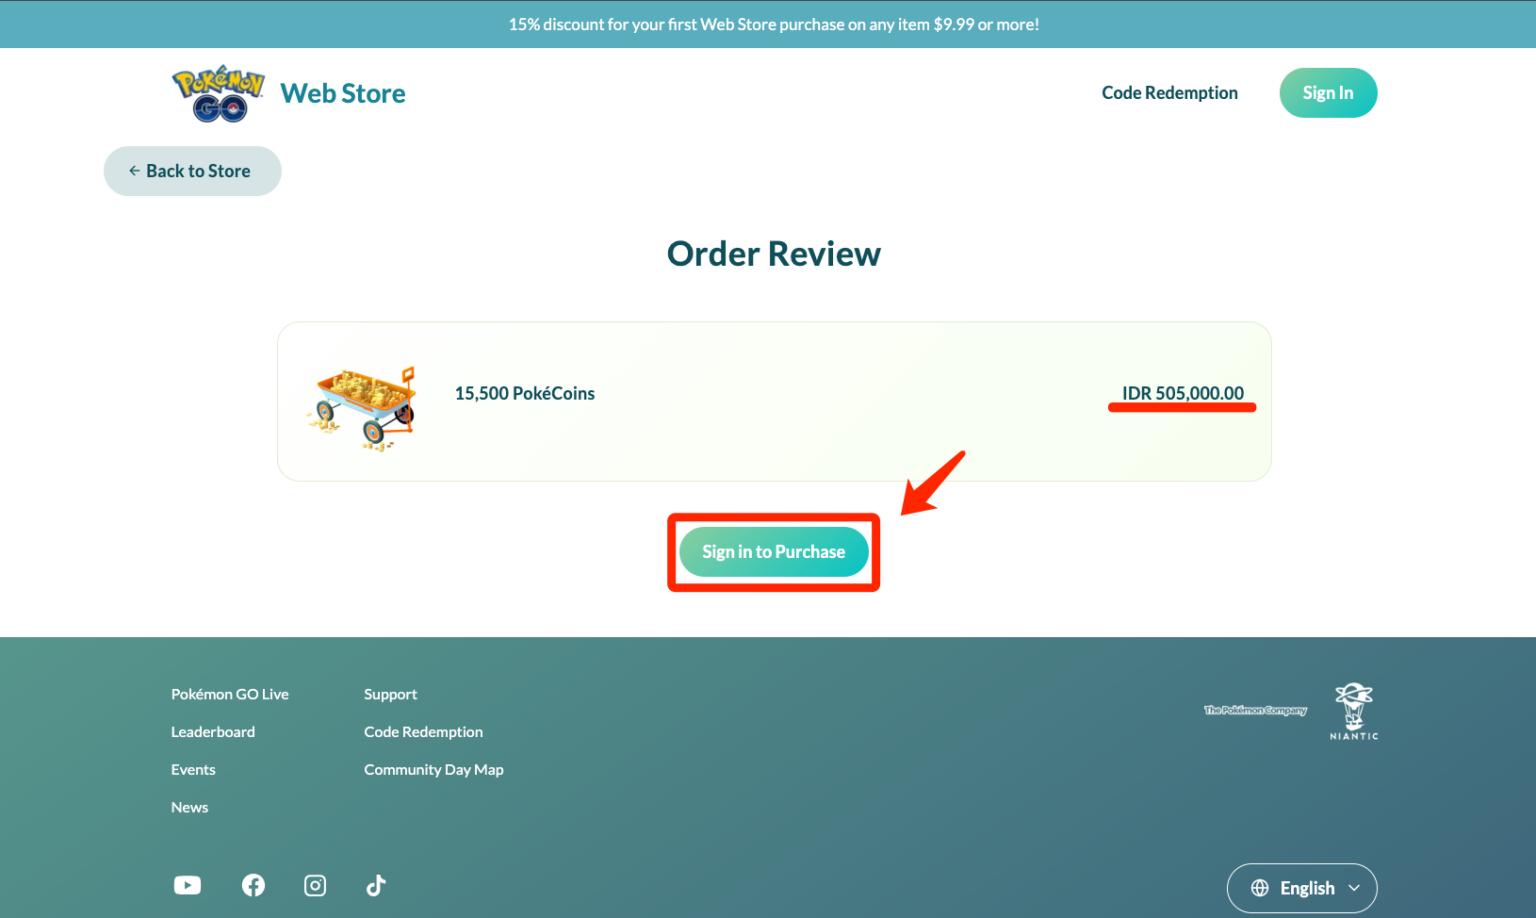Expand the language menu chevron

pyautogui.click(x=1356, y=888)
